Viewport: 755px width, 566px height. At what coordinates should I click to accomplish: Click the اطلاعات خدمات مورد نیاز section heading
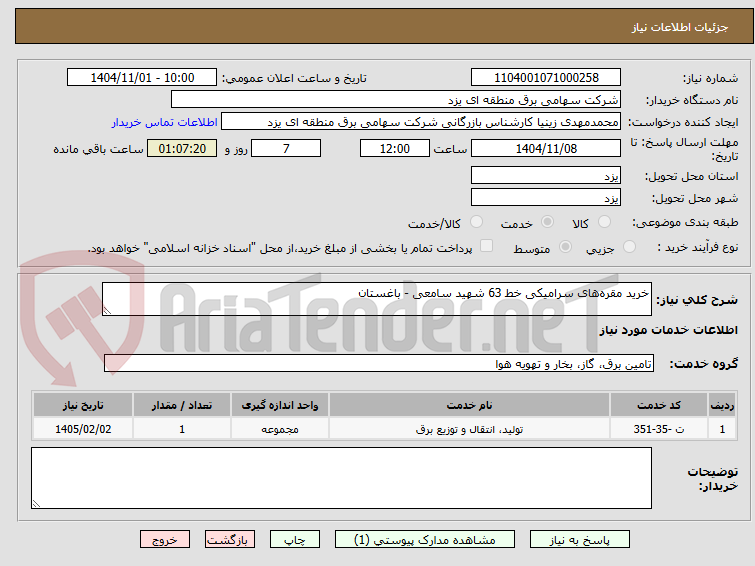coord(668,330)
